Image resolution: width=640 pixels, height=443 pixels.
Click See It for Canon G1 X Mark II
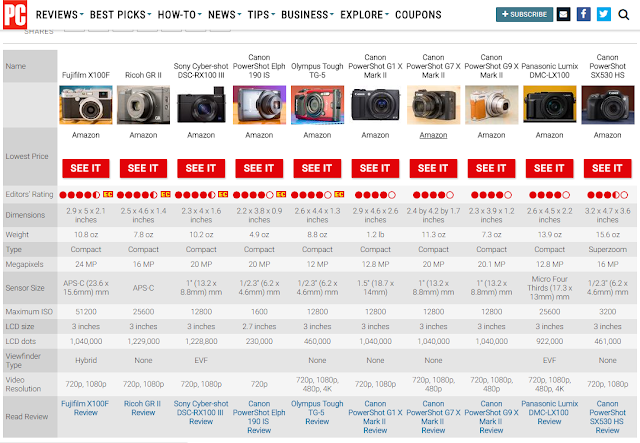(x=375, y=168)
